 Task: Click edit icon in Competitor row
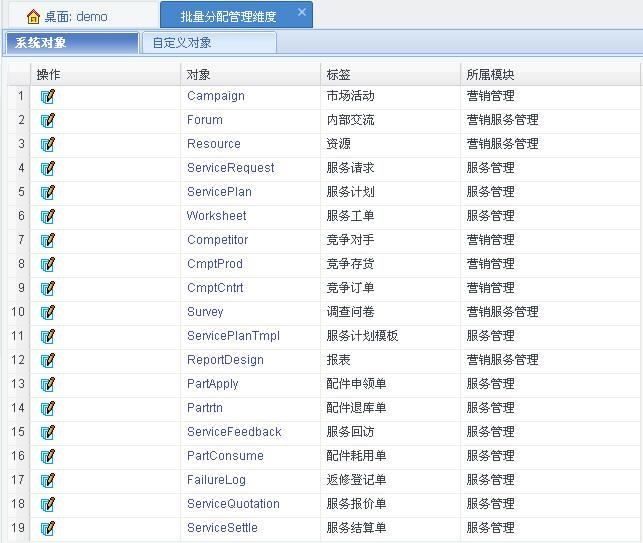pyautogui.click(x=48, y=240)
